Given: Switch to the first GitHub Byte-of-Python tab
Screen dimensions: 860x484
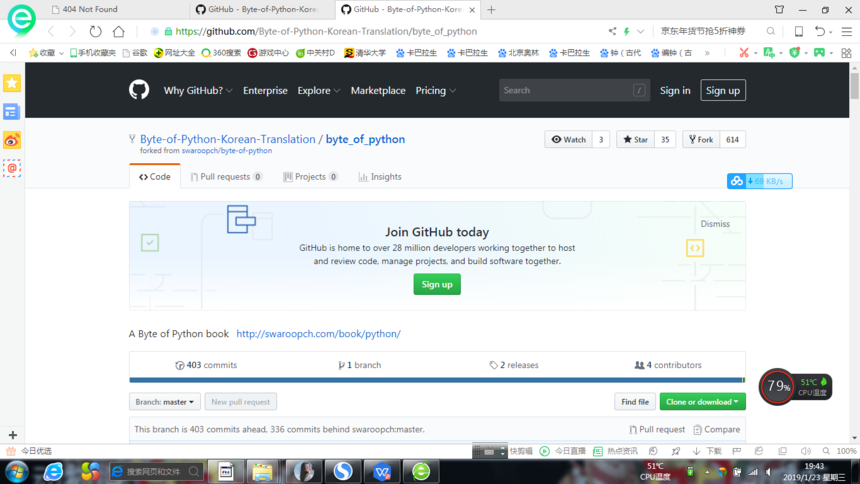Looking at the screenshot, I should 257,9.
